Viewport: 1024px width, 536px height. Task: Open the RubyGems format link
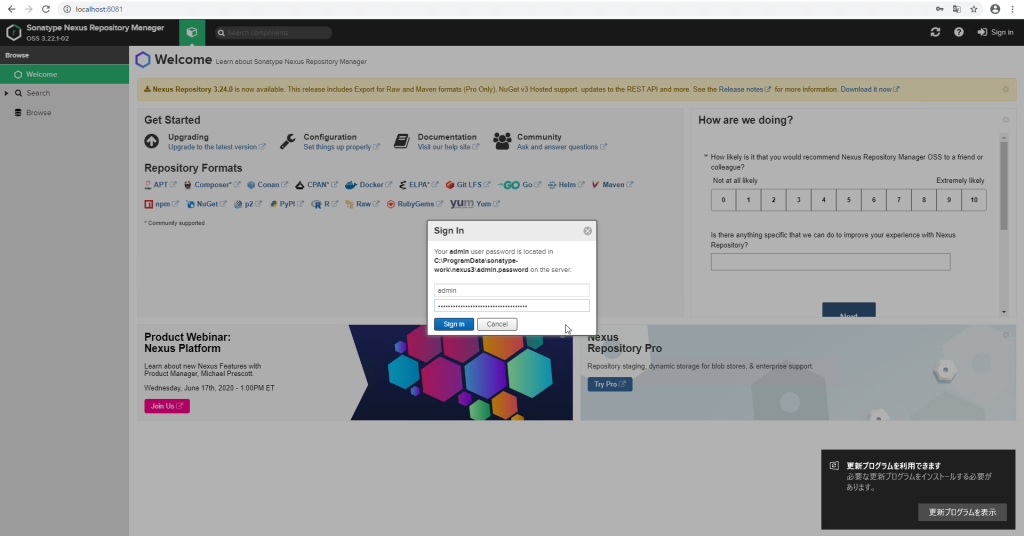click(415, 204)
